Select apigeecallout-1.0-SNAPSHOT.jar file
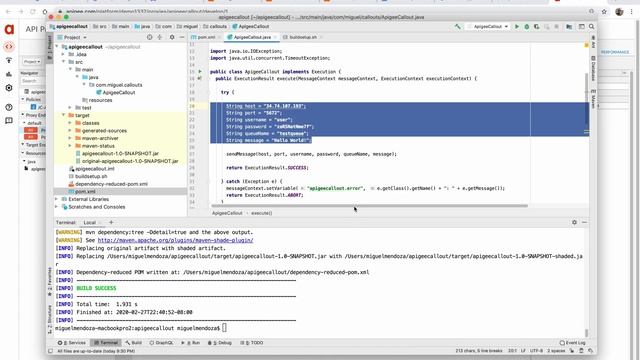640x360 pixels. [x=120, y=153]
